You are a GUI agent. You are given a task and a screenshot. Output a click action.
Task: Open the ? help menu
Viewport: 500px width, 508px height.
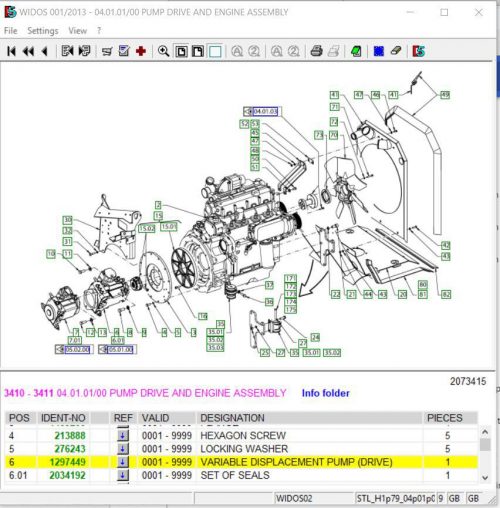(99, 31)
